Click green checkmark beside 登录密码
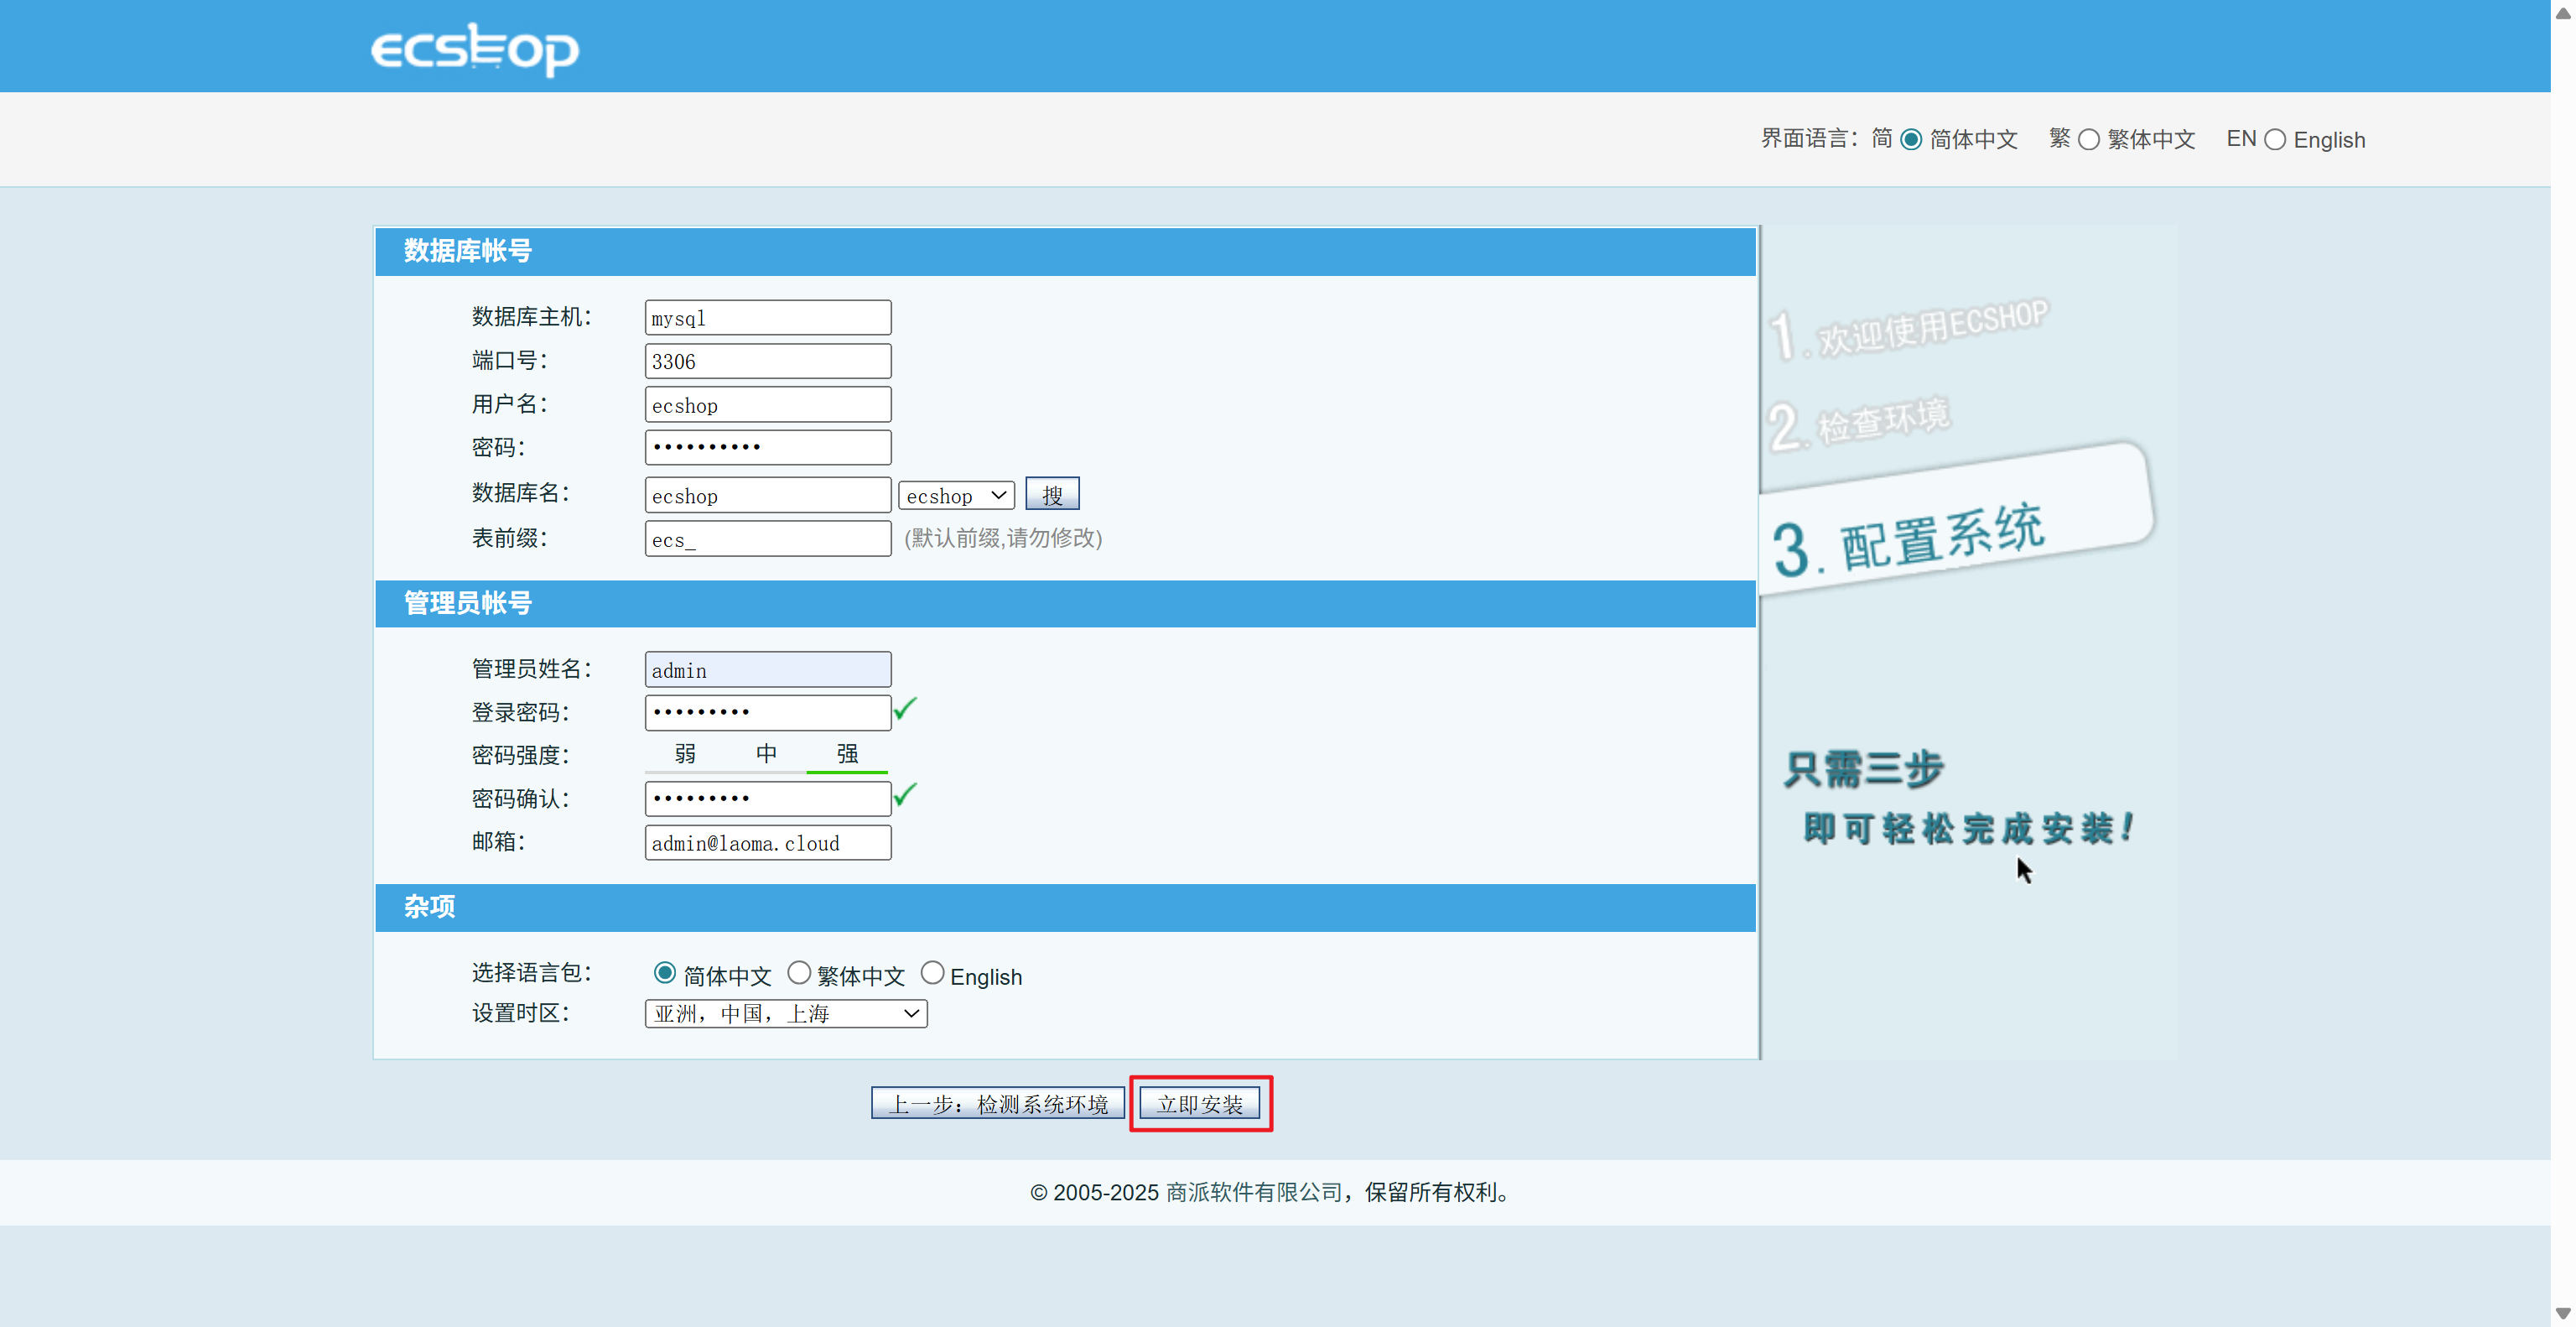 pyautogui.click(x=905, y=709)
